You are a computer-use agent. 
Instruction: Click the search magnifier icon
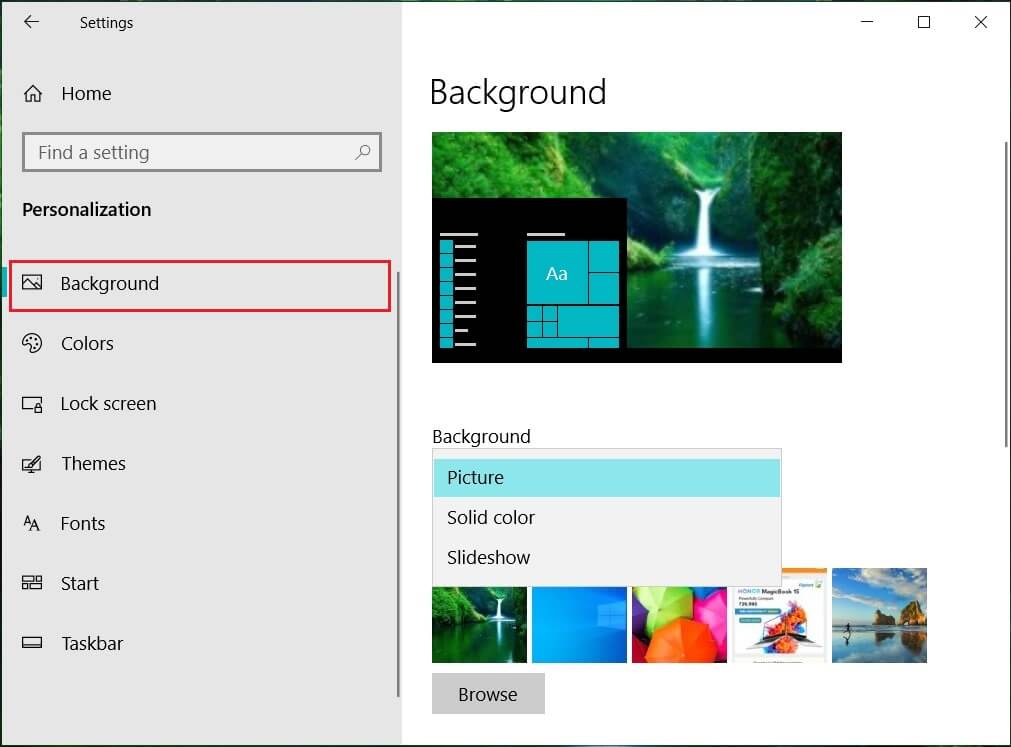(x=363, y=152)
